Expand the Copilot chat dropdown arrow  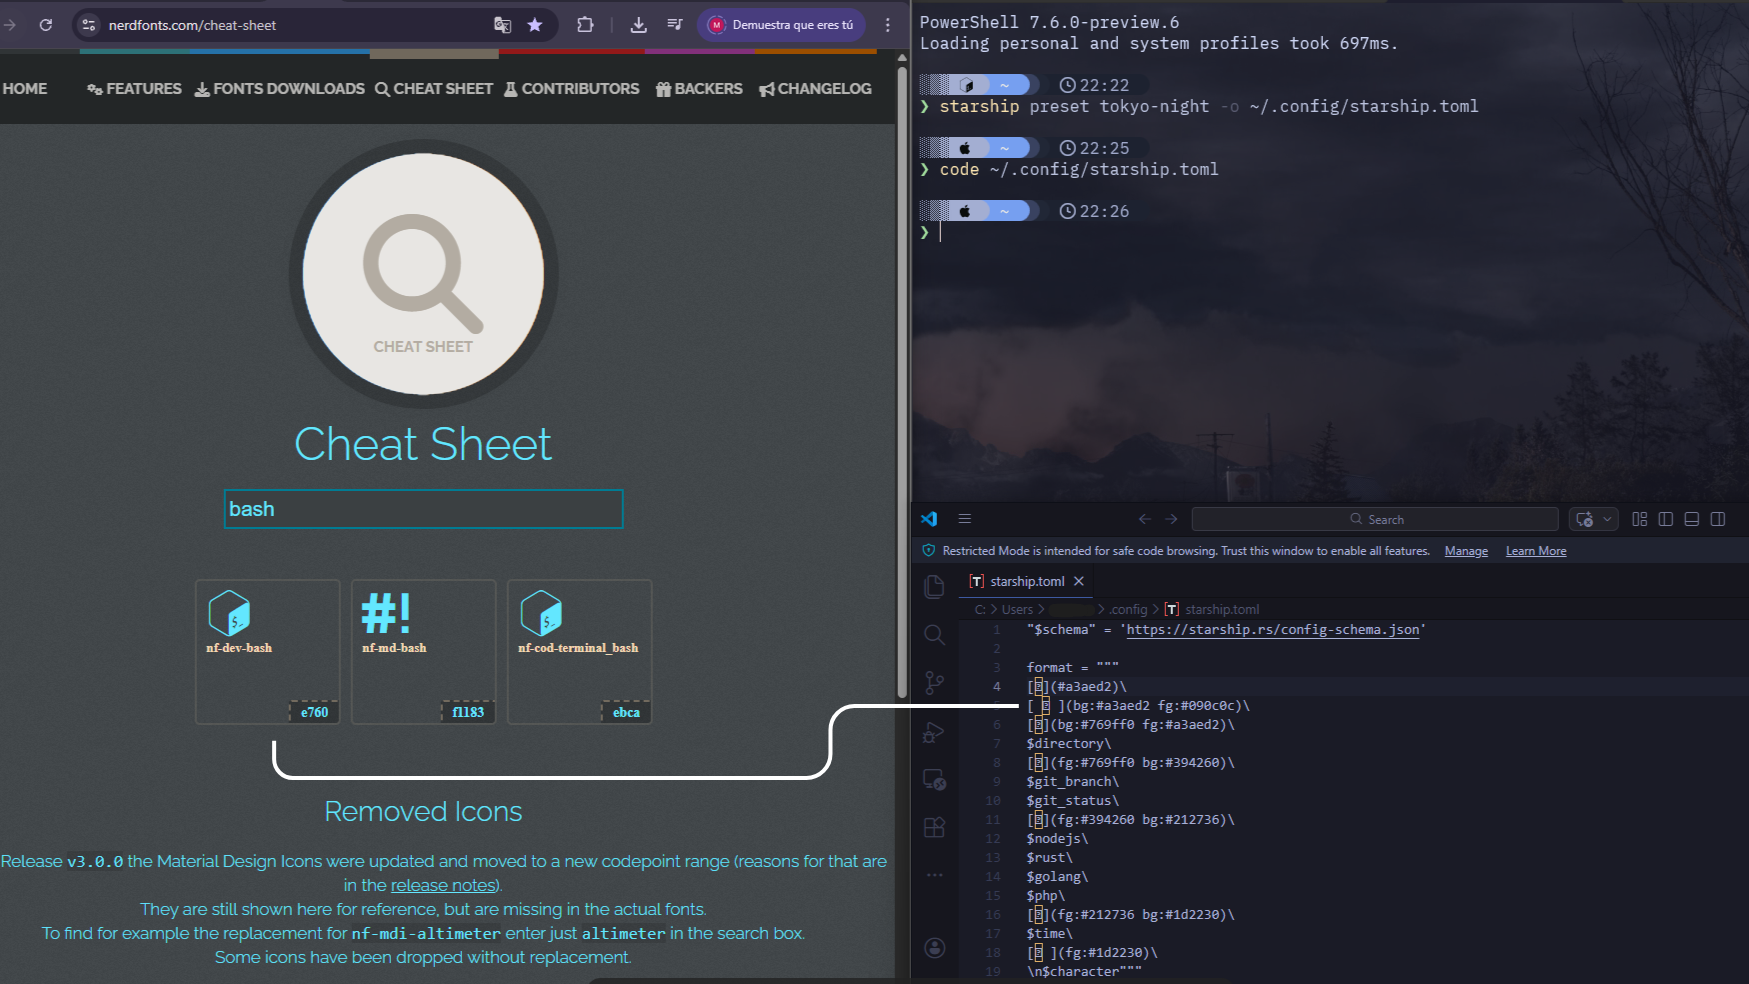coord(1607,519)
